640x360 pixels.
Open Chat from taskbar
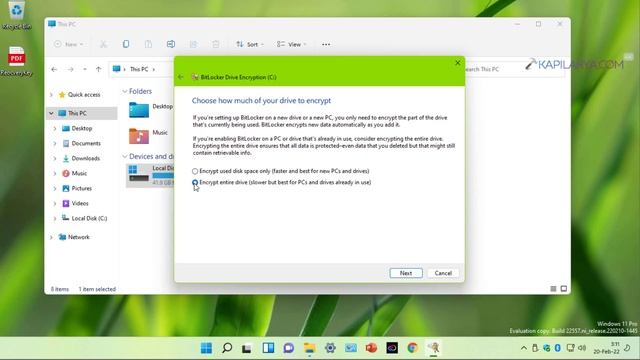289,348
